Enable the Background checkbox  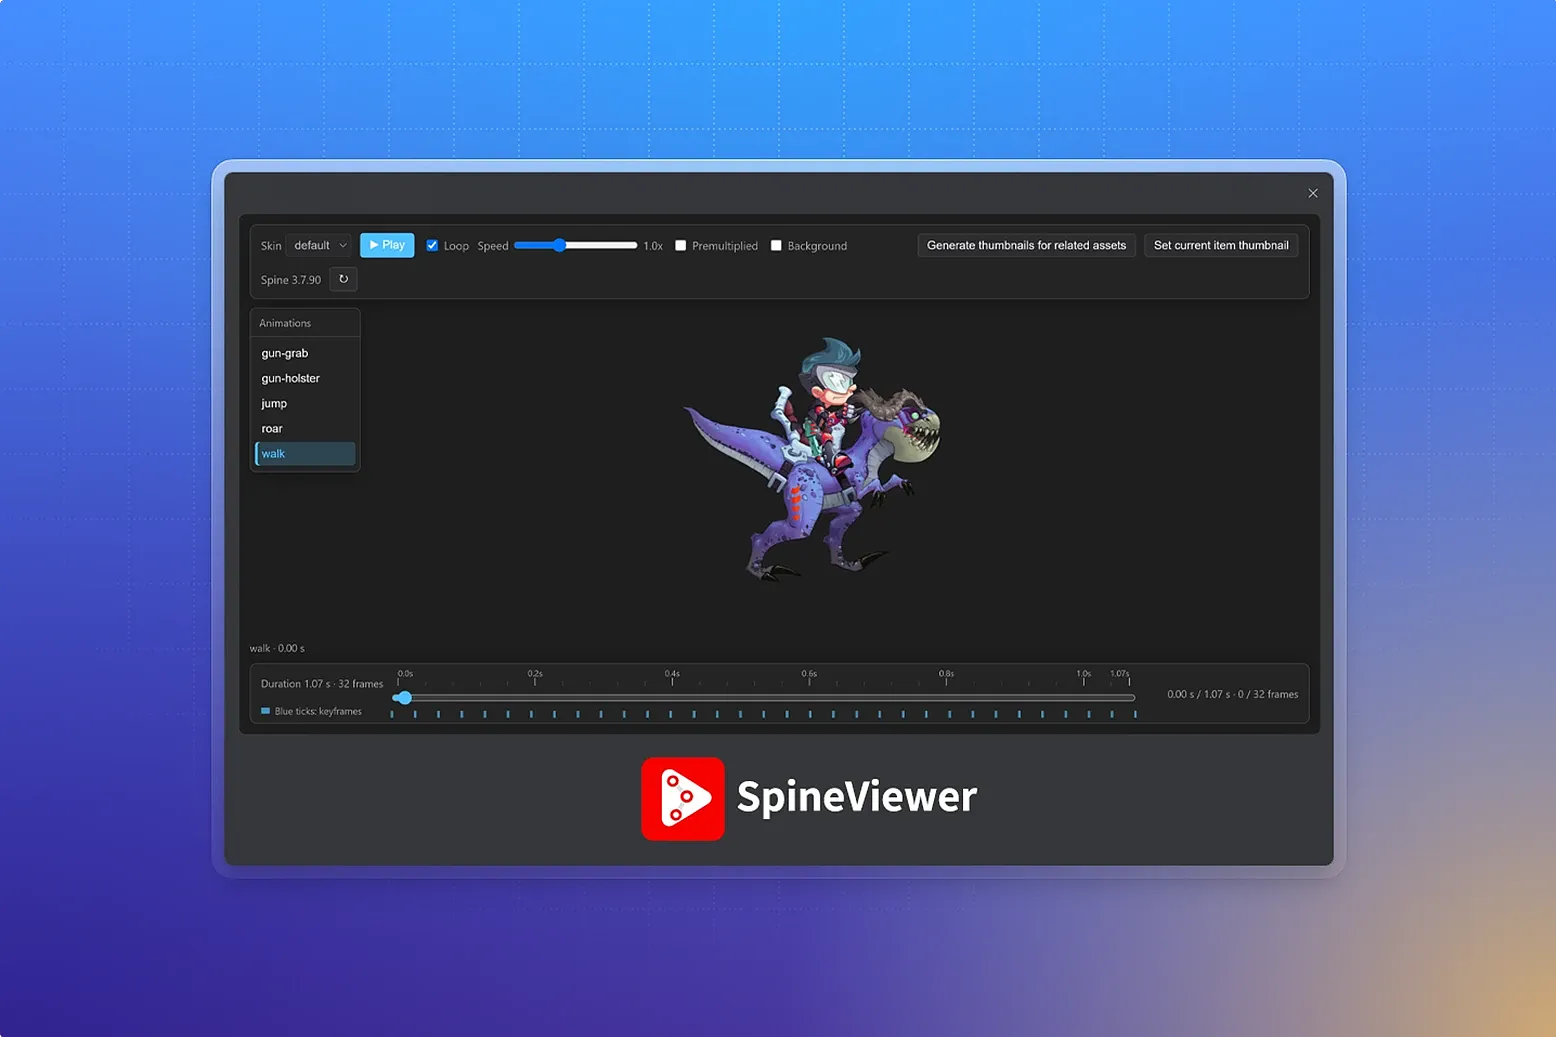[x=776, y=245]
